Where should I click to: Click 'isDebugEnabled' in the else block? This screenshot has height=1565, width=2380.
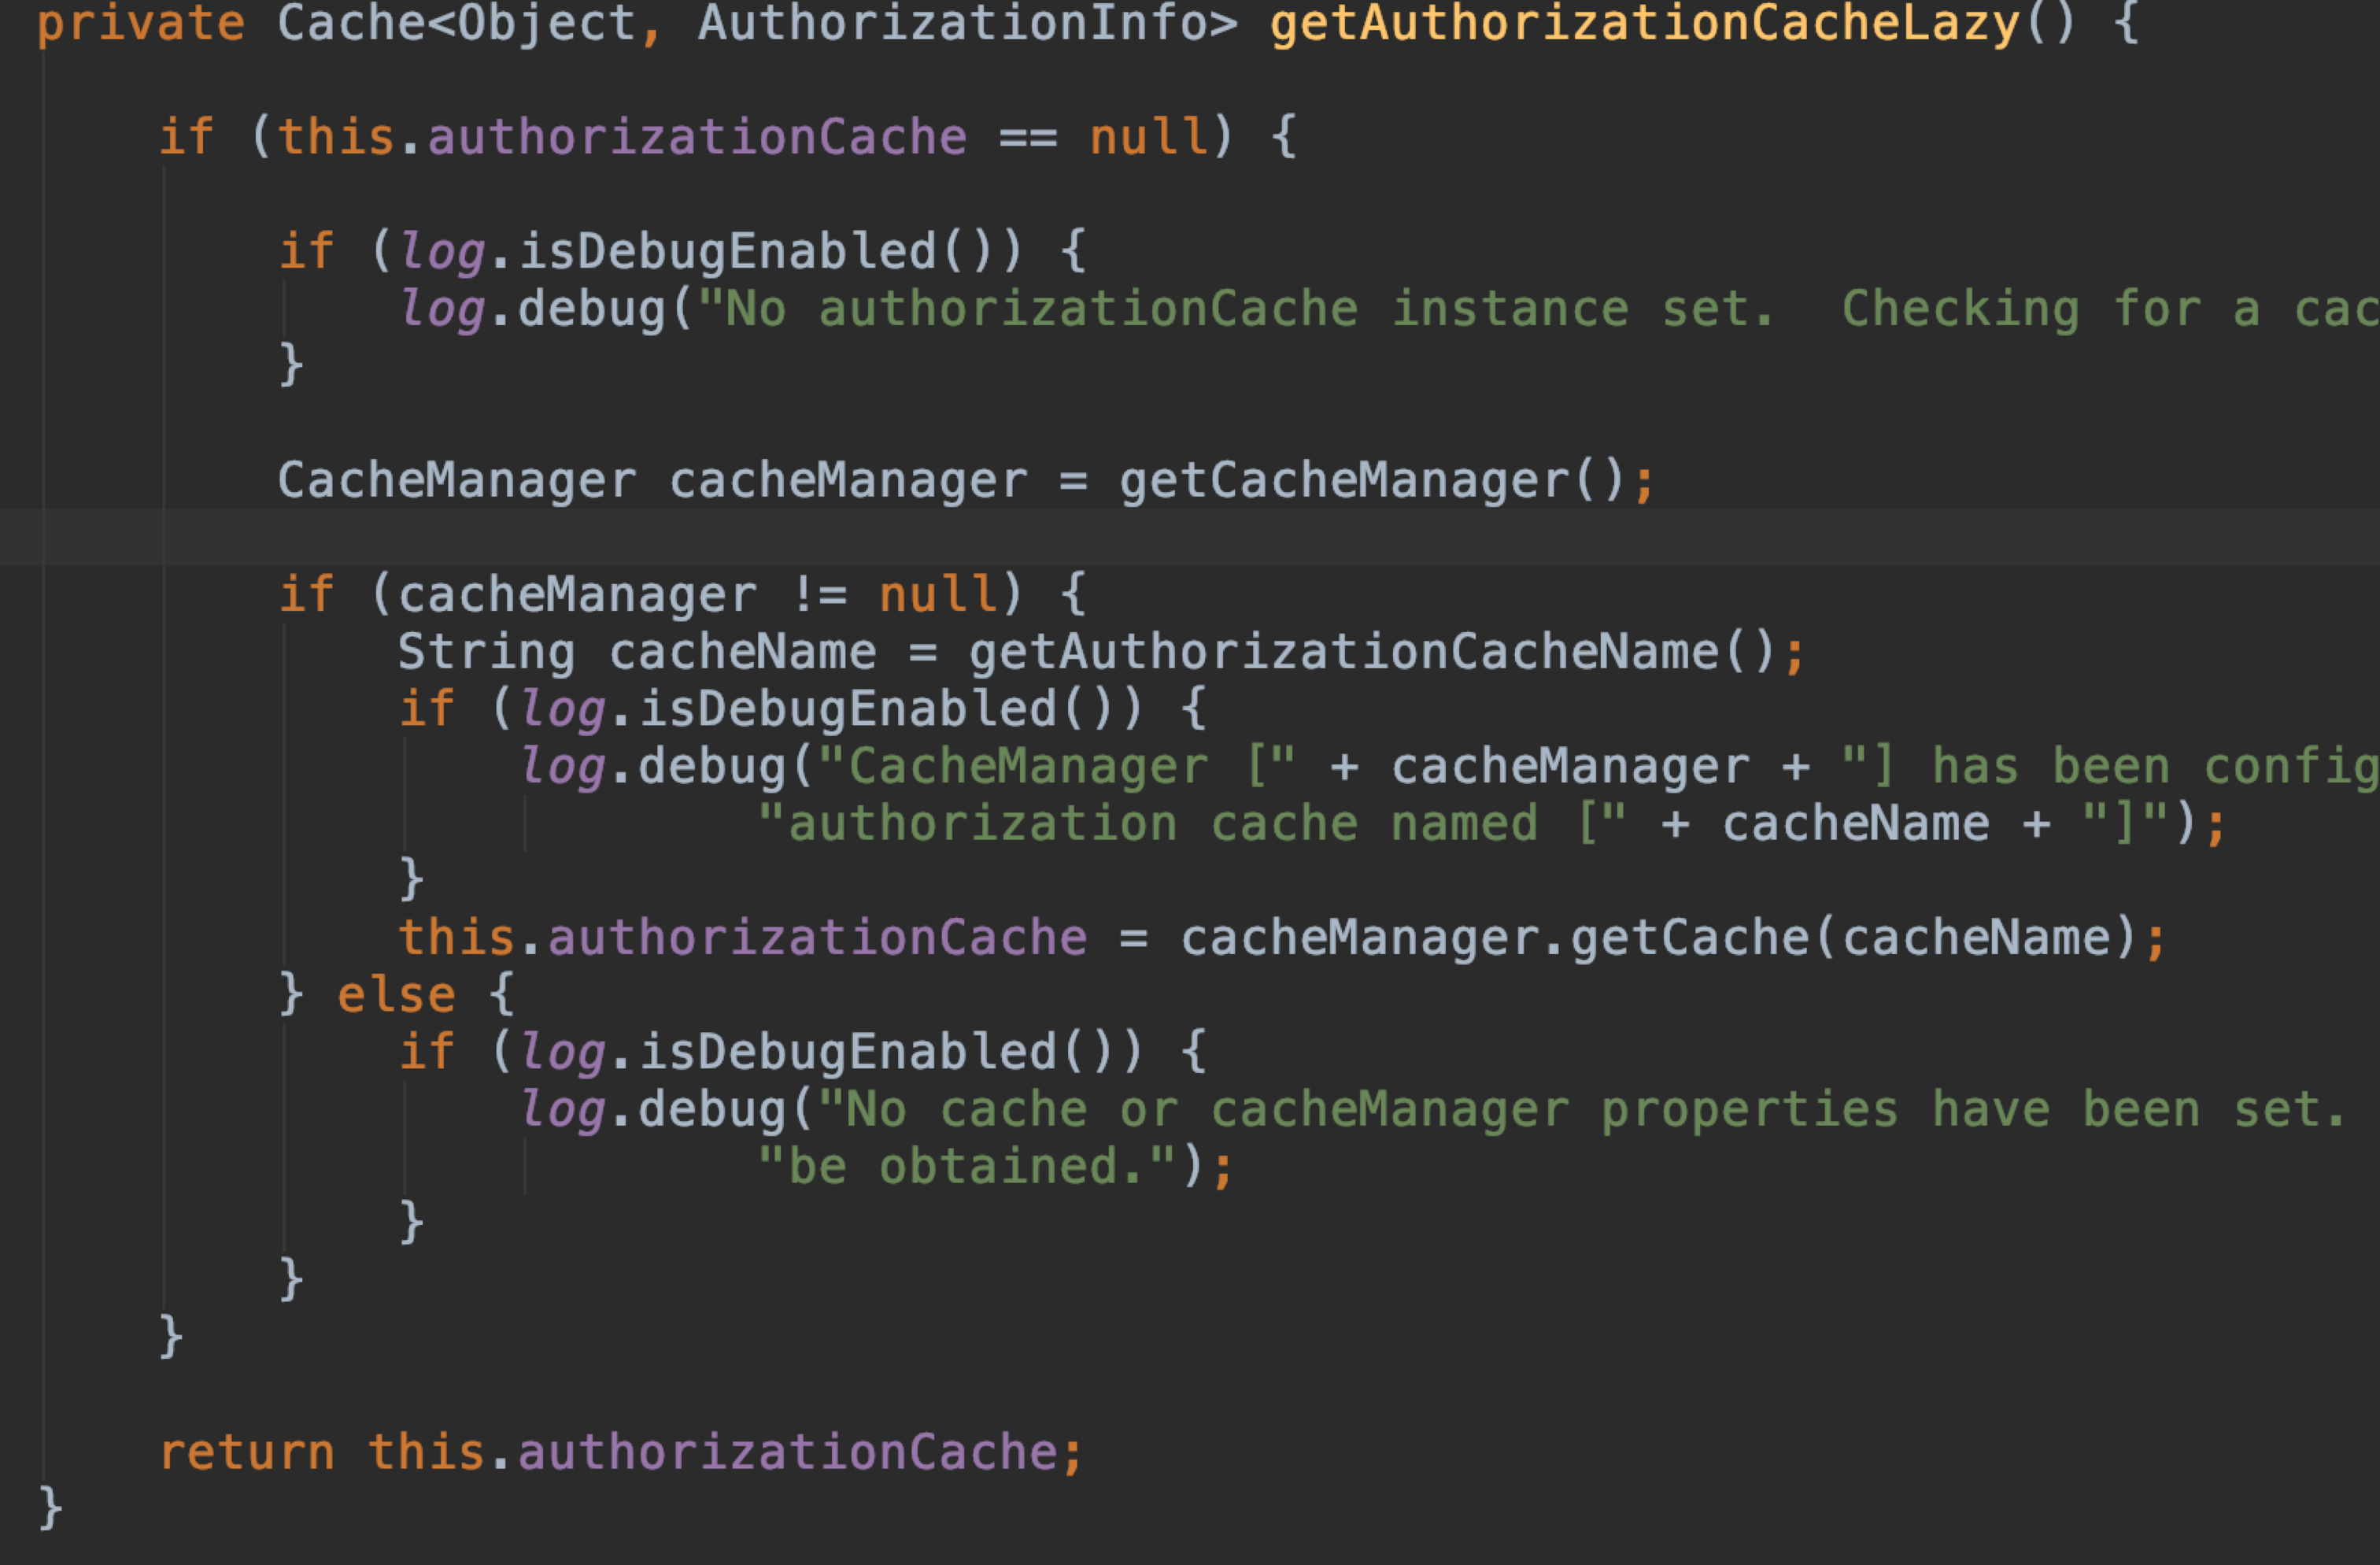tap(848, 1052)
